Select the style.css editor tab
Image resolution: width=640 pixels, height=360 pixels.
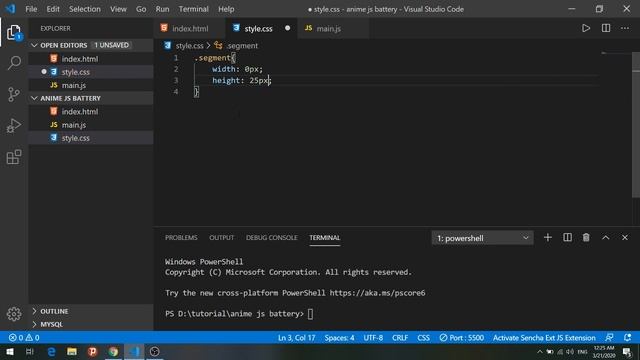coord(261,28)
